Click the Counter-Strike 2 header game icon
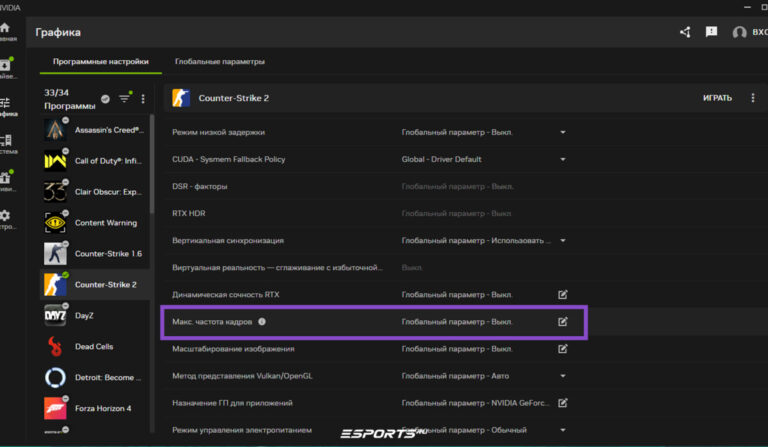 click(181, 98)
